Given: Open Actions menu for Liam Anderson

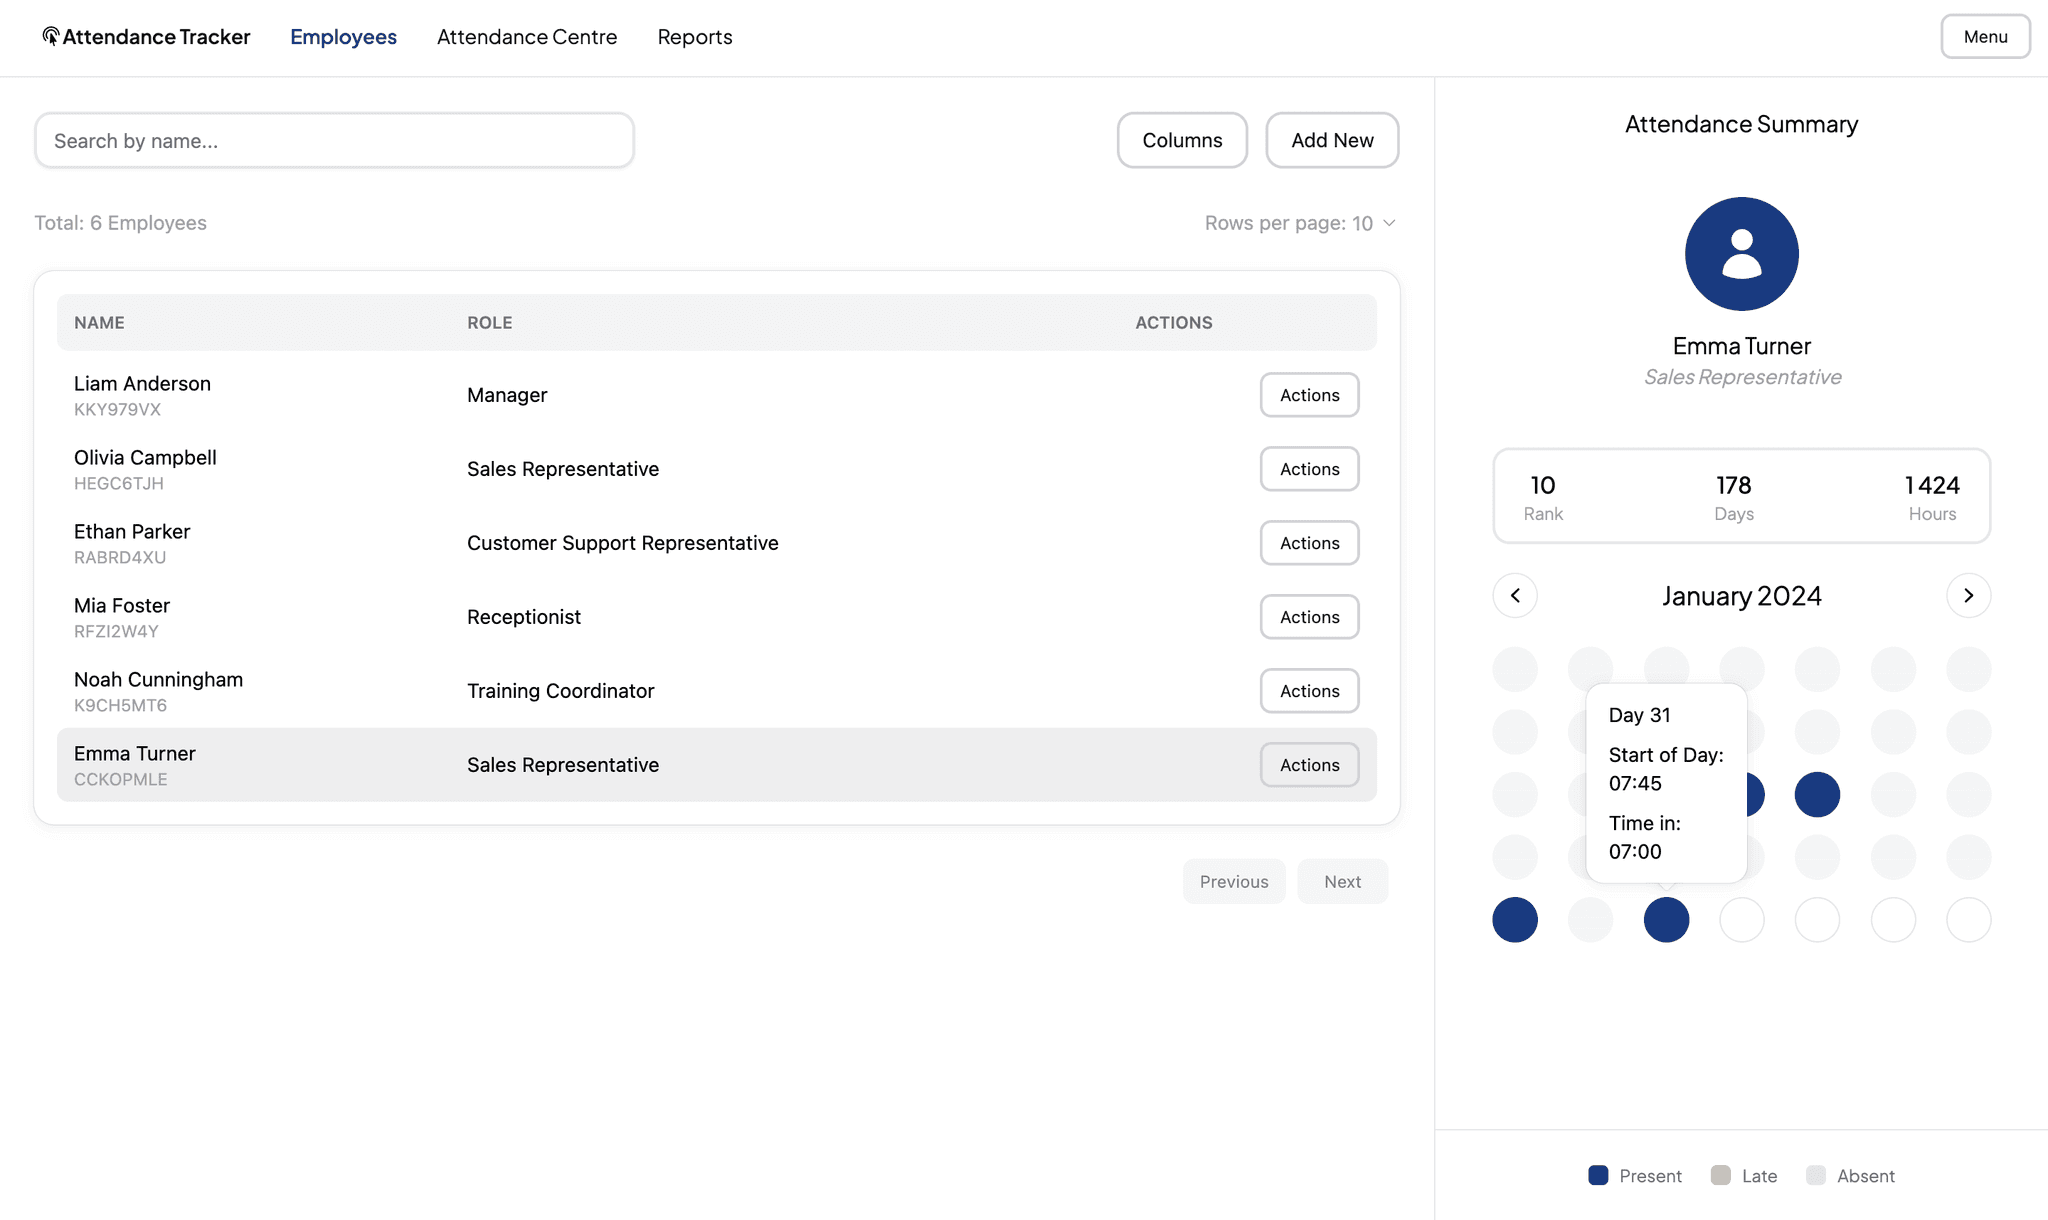Looking at the screenshot, I should point(1309,395).
